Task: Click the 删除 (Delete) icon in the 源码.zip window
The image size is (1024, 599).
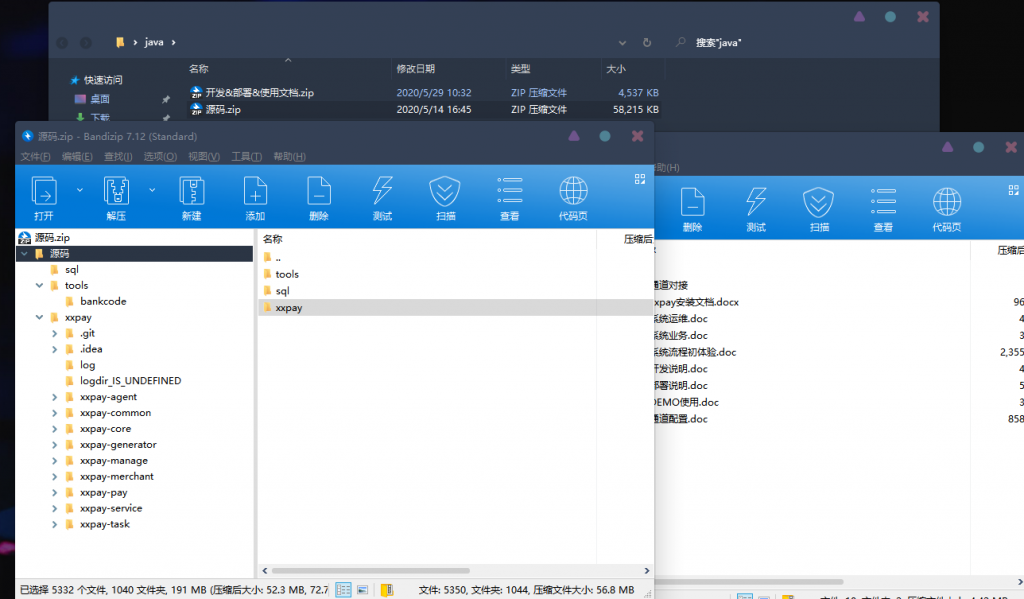Action: [x=319, y=192]
